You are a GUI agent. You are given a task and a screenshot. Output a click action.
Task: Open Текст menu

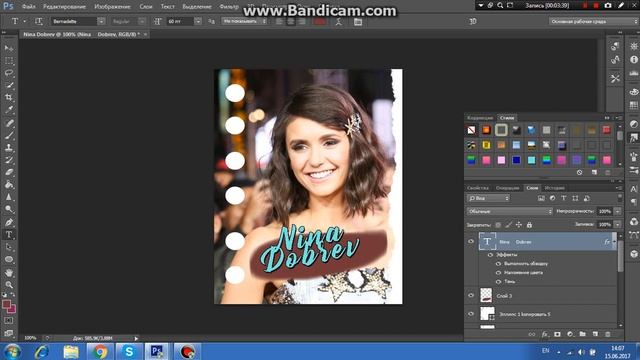[167, 7]
